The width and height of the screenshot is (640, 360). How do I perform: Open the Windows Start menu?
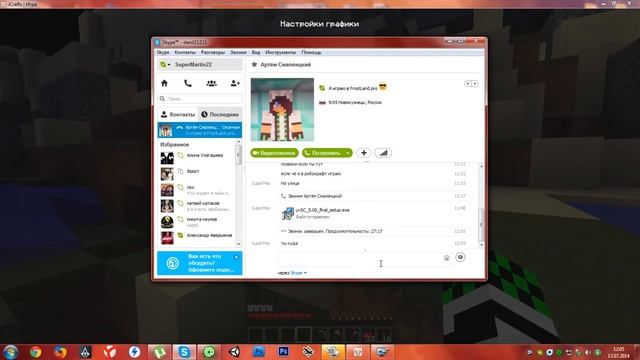click(11, 352)
